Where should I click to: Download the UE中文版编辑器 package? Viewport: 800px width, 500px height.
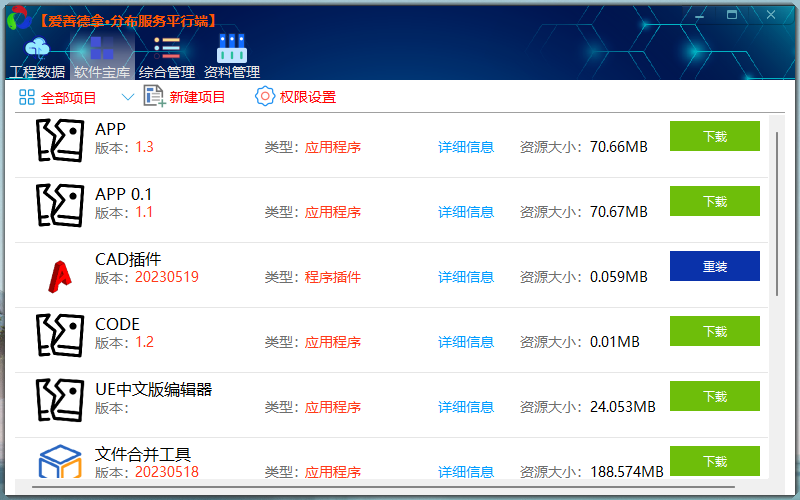(714, 396)
